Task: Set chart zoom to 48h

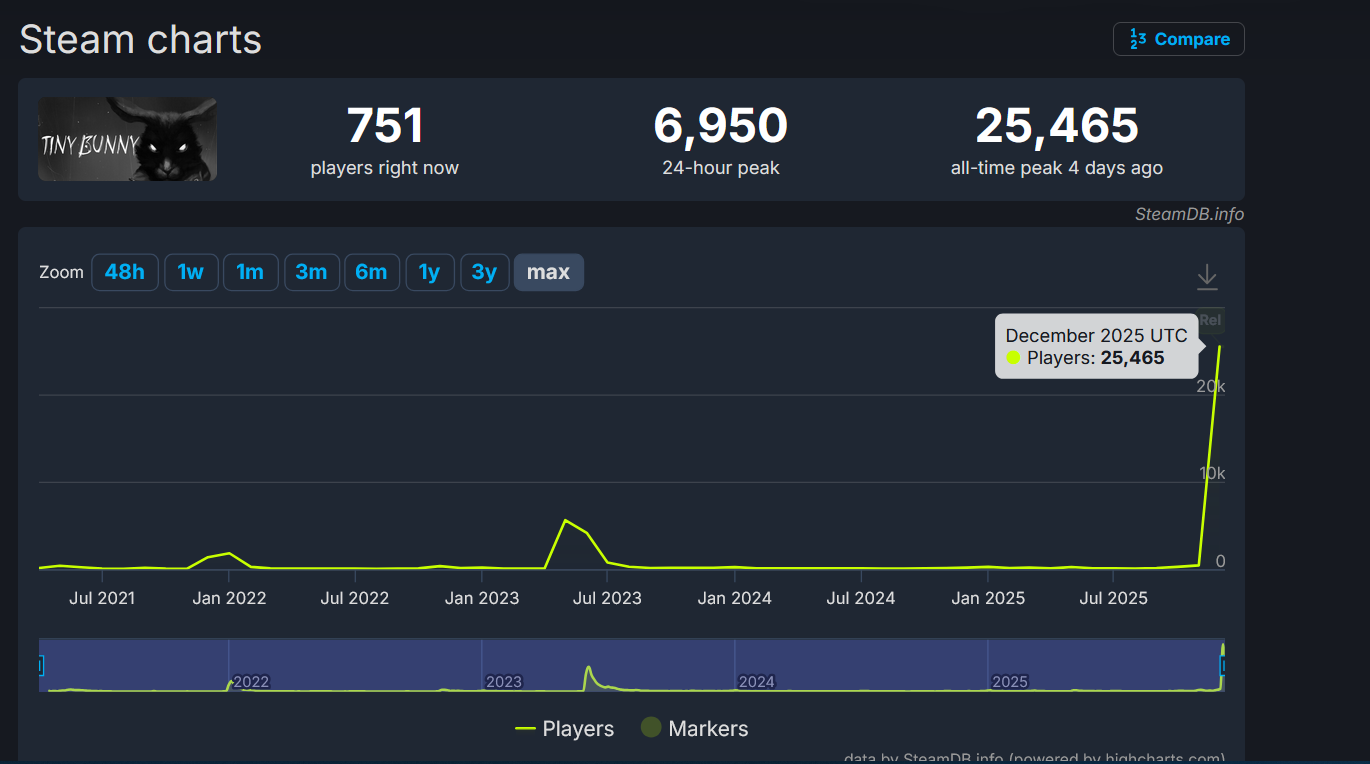Action: coord(125,272)
